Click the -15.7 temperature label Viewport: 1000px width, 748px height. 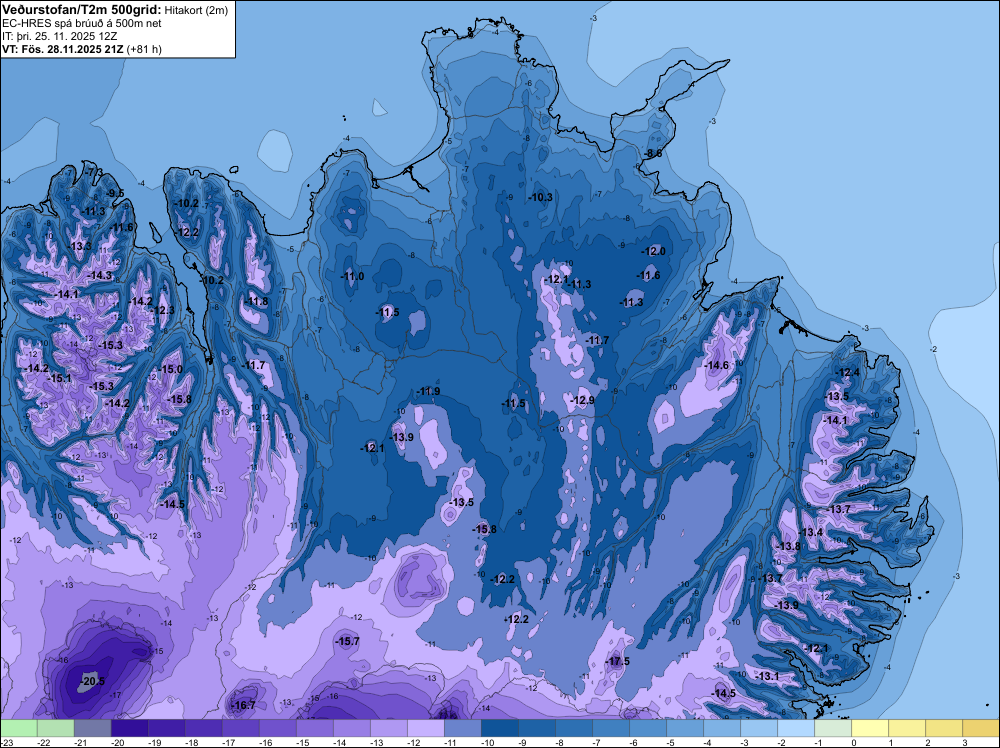348,642
